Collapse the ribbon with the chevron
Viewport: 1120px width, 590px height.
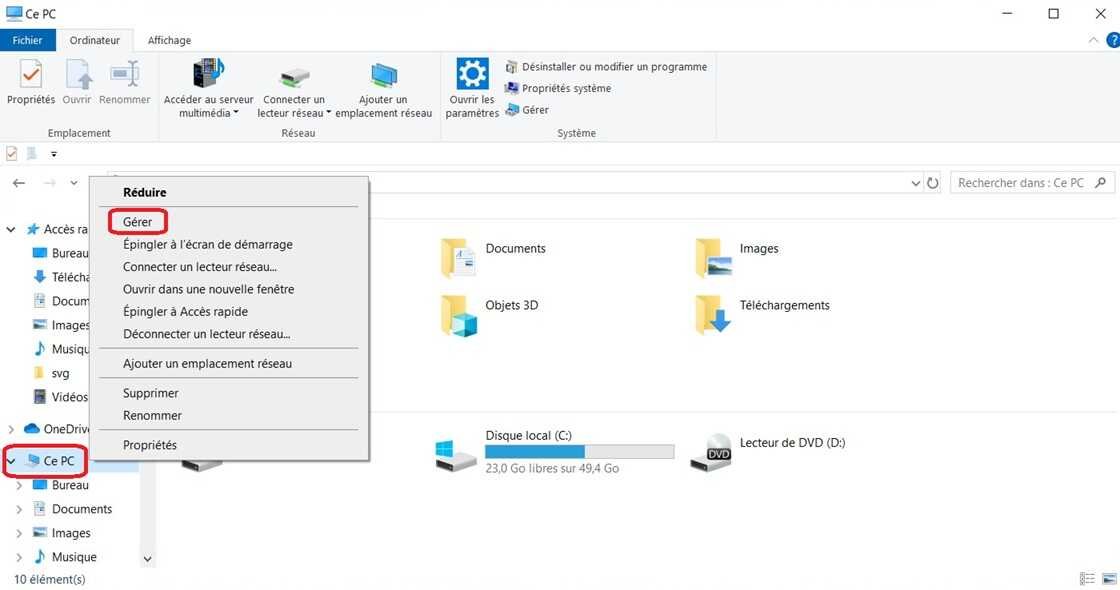click(x=1094, y=40)
